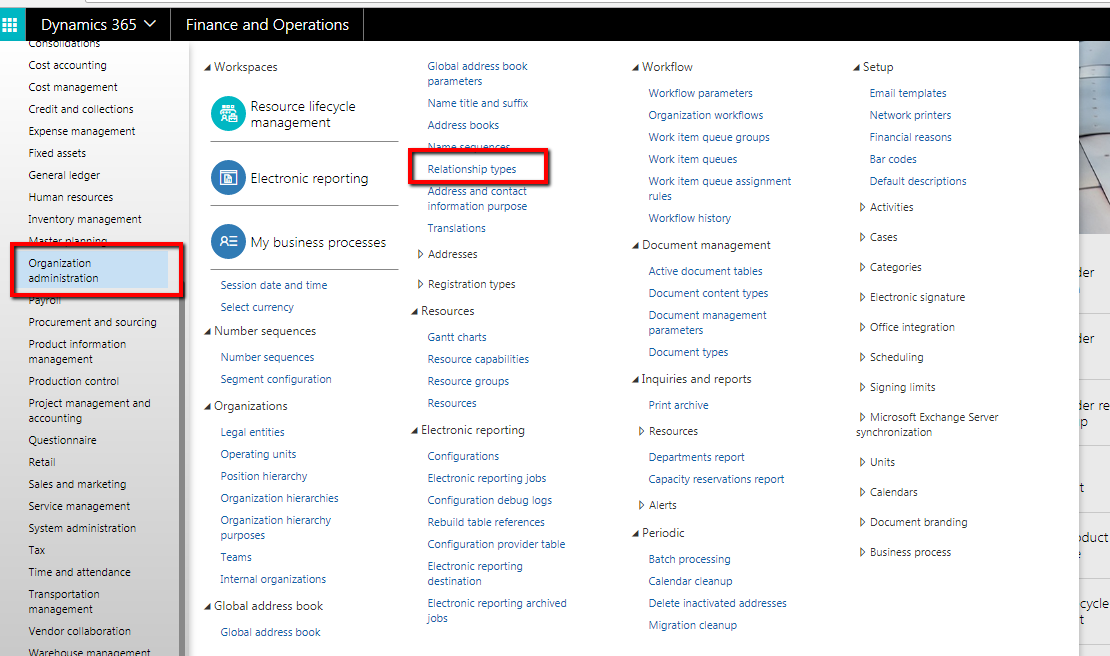Click the Resource lifecycle management workspace icon
The width and height of the screenshot is (1110, 656).
(228, 112)
